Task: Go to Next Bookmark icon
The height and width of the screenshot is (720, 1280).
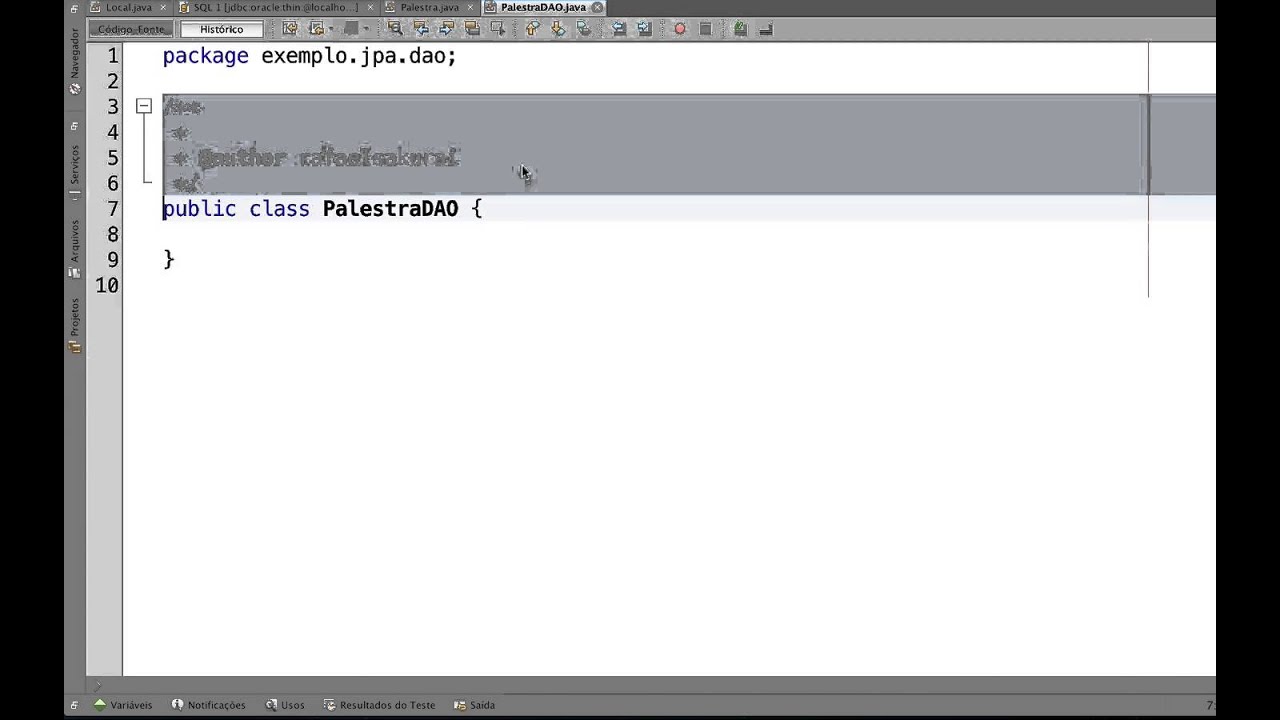Action: point(558,29)
